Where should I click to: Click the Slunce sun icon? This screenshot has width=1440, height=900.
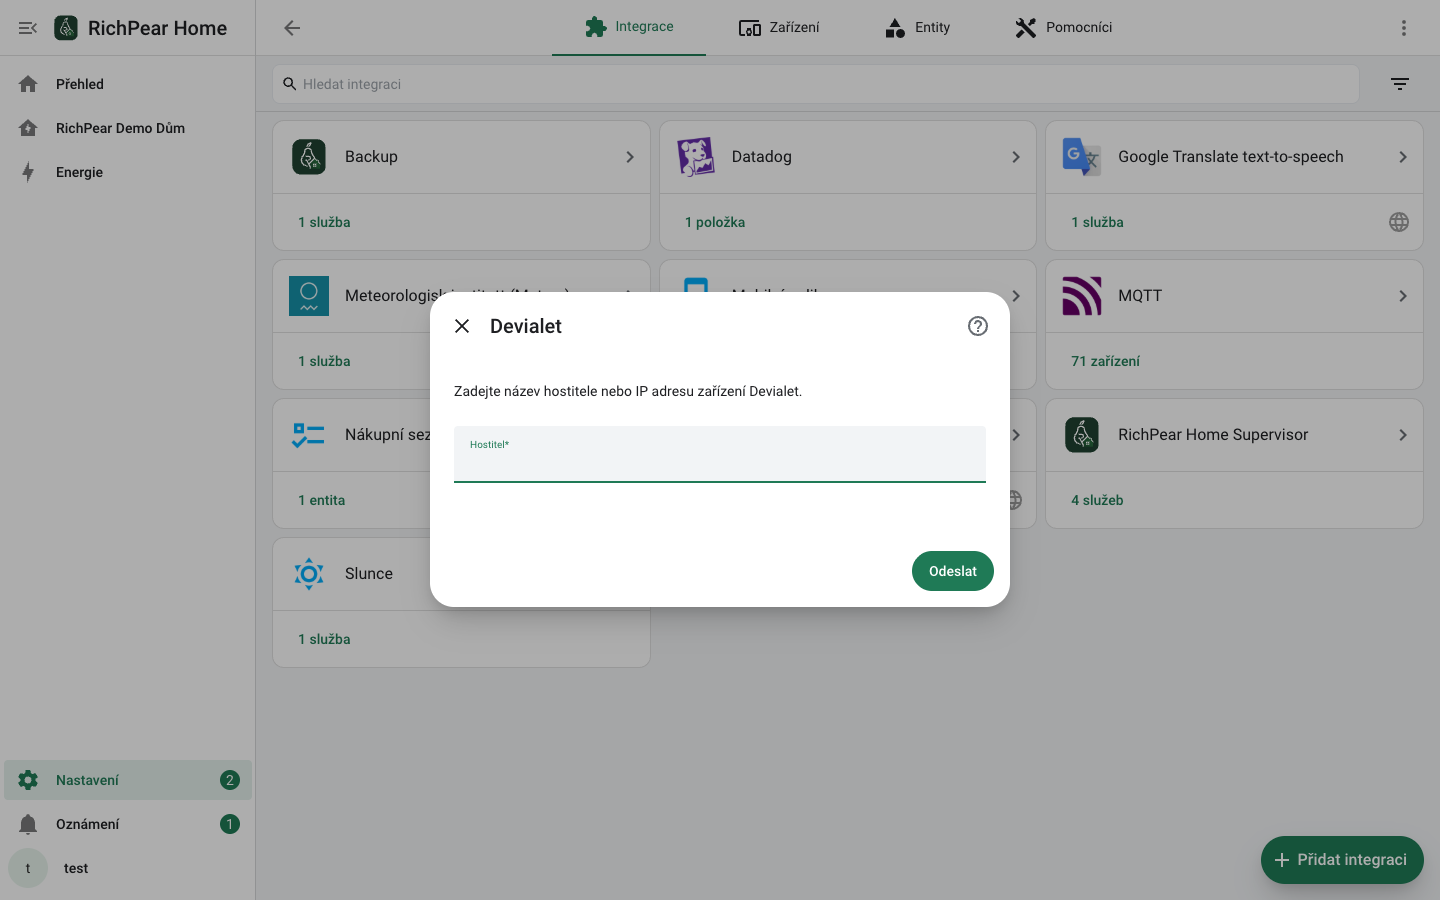pyautogui.click(x=309, y=574)
